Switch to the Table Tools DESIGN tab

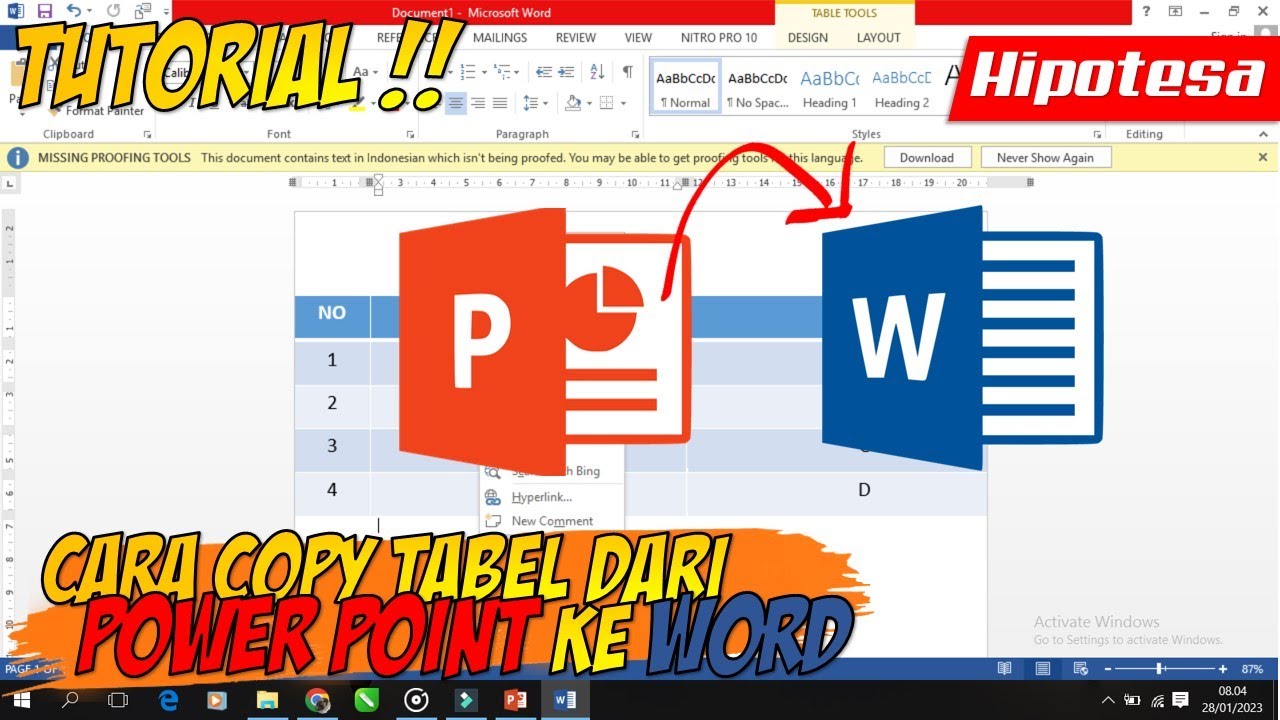point(808,38)
